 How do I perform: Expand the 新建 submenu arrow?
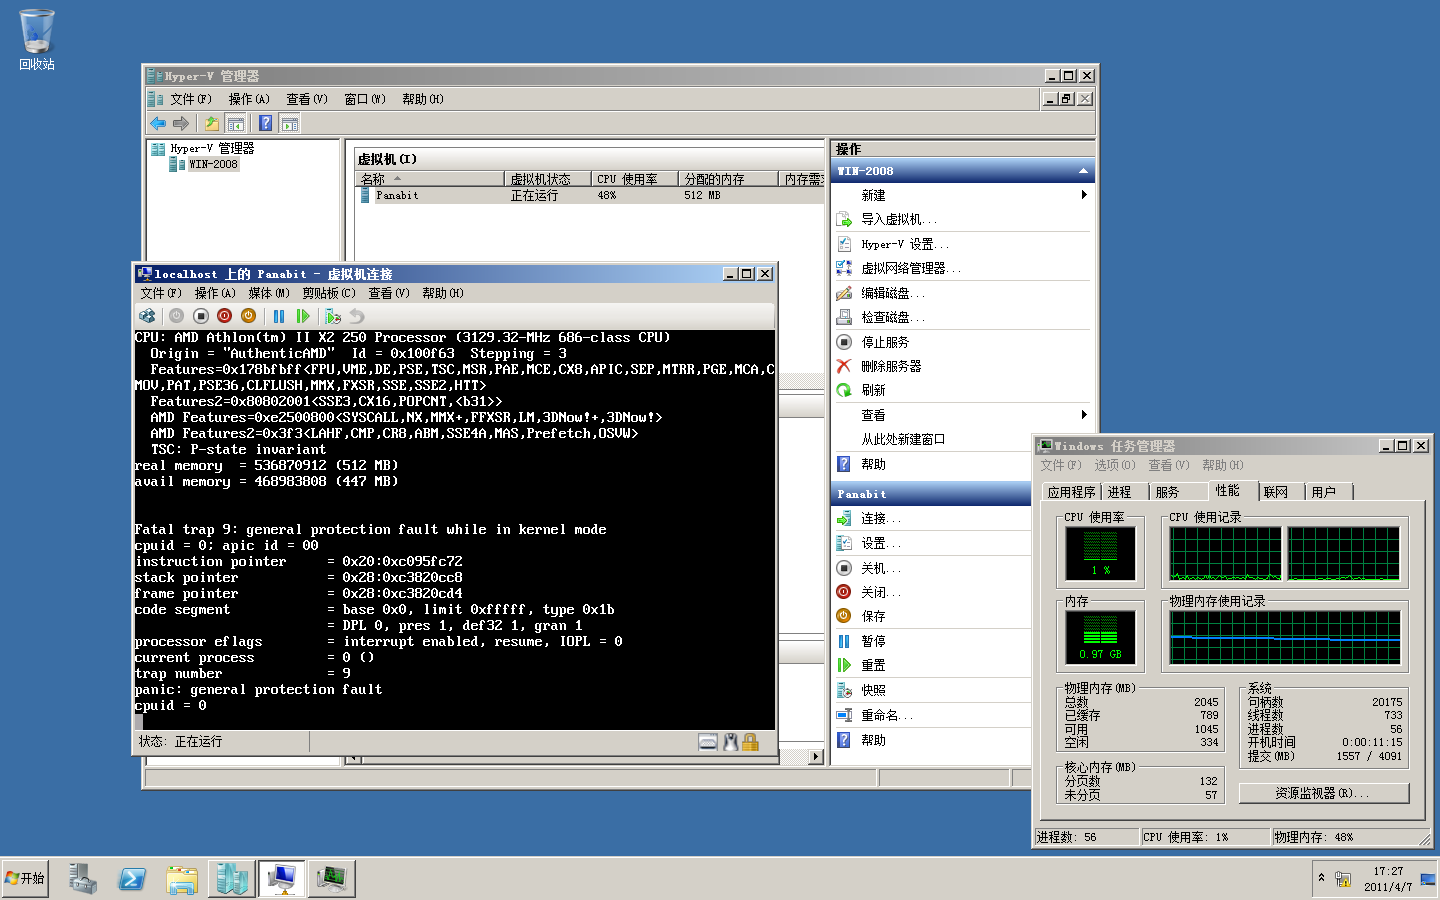click(1084, 195)
